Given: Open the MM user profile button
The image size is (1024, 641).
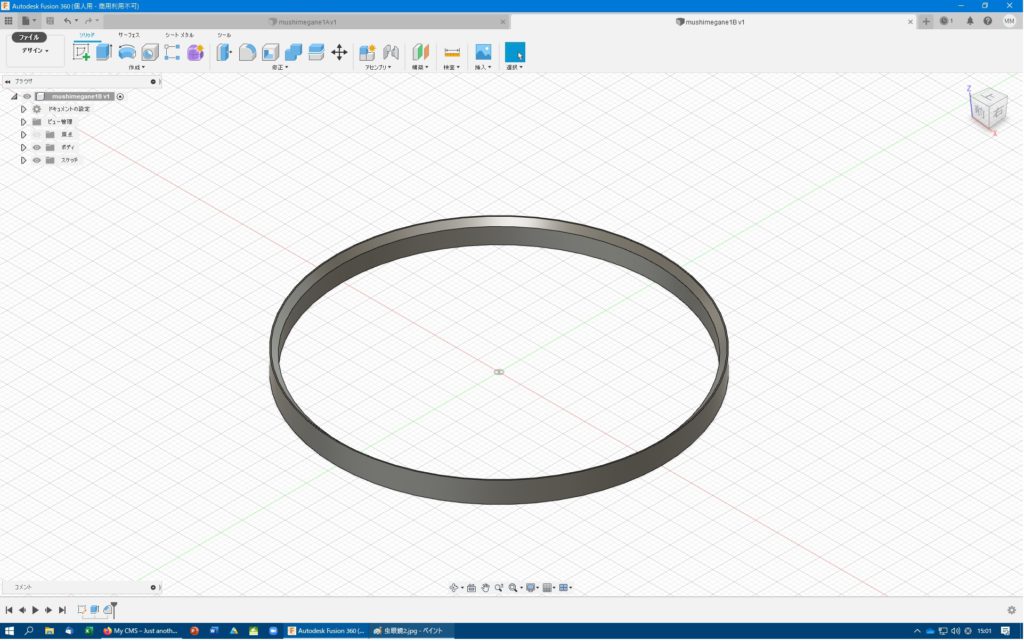Looking at the screenshot, I should pyautogui.click(x=1009, y=21).
